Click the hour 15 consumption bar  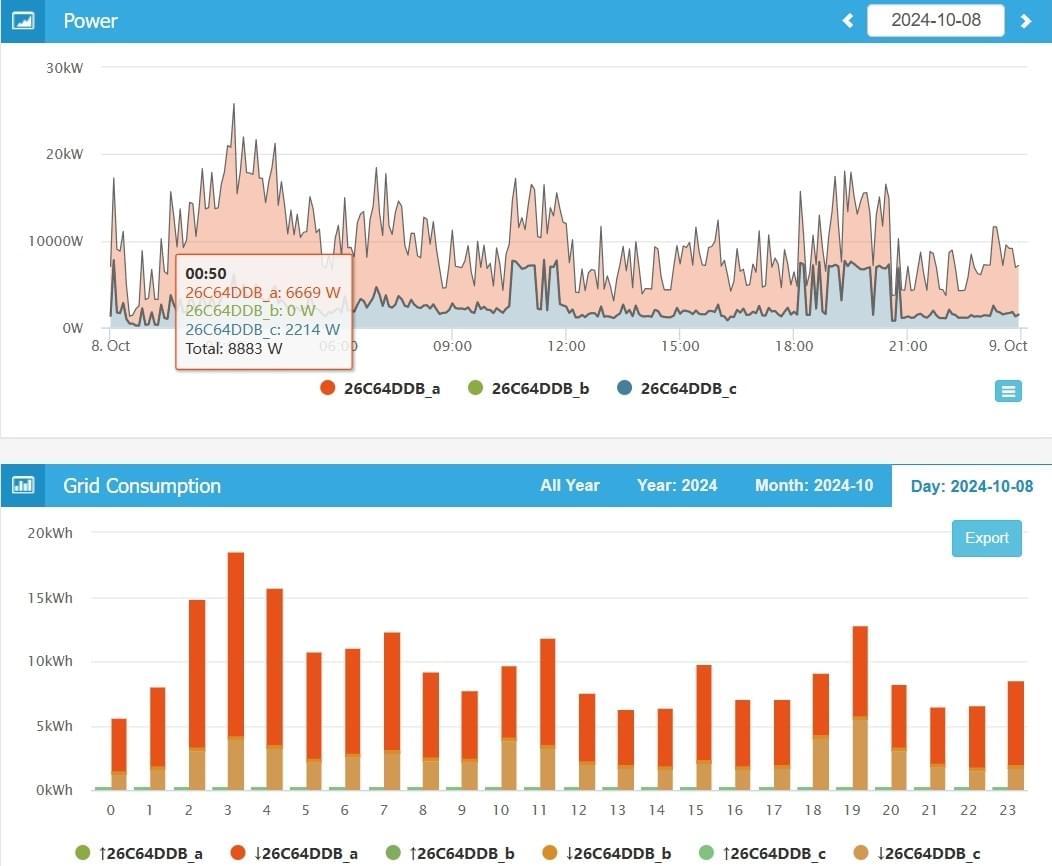(704, 727)
